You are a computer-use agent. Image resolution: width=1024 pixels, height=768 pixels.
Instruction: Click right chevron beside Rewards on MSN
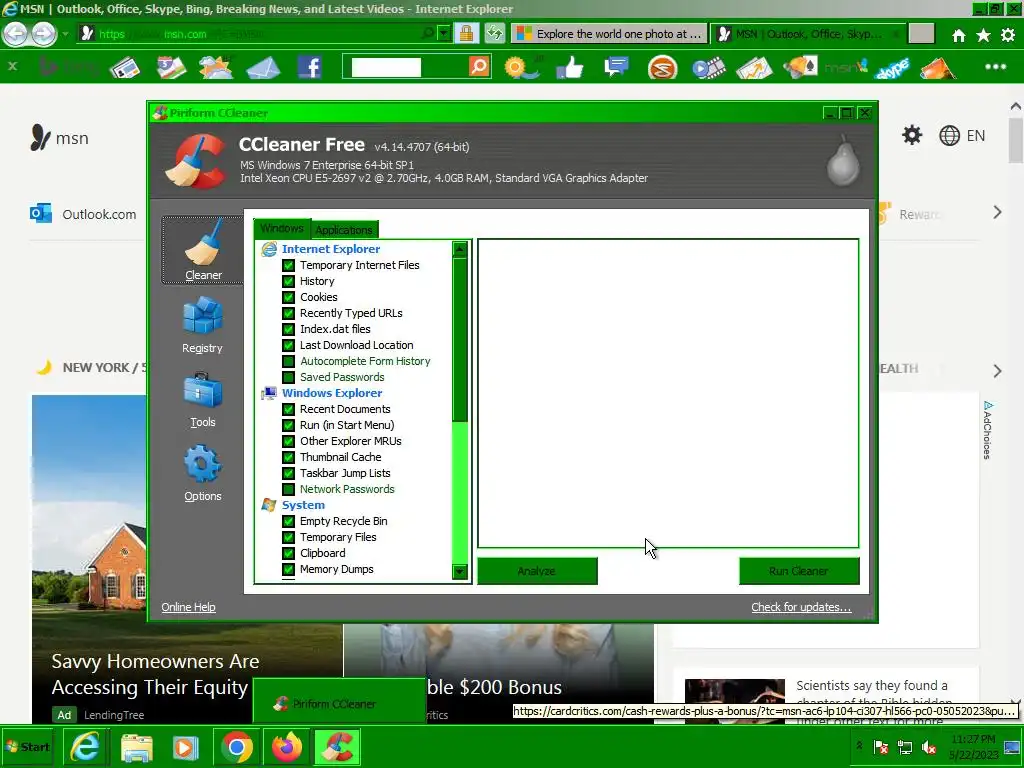[997, 212]
